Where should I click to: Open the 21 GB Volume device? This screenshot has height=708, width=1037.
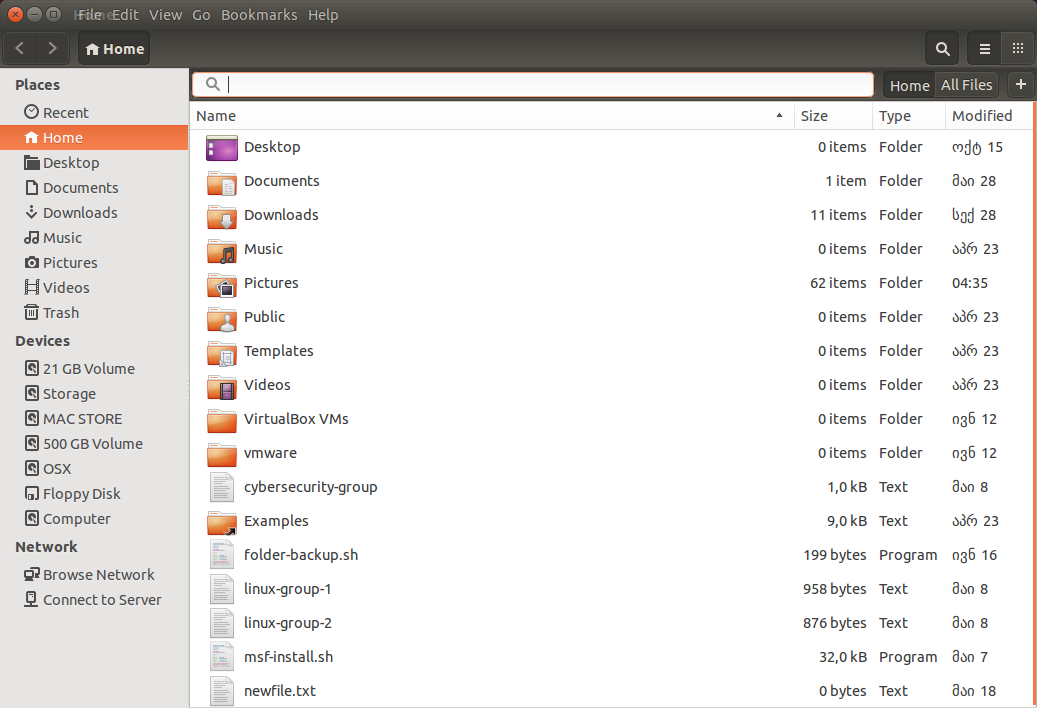pyautogui.click(x=94, y=369)
